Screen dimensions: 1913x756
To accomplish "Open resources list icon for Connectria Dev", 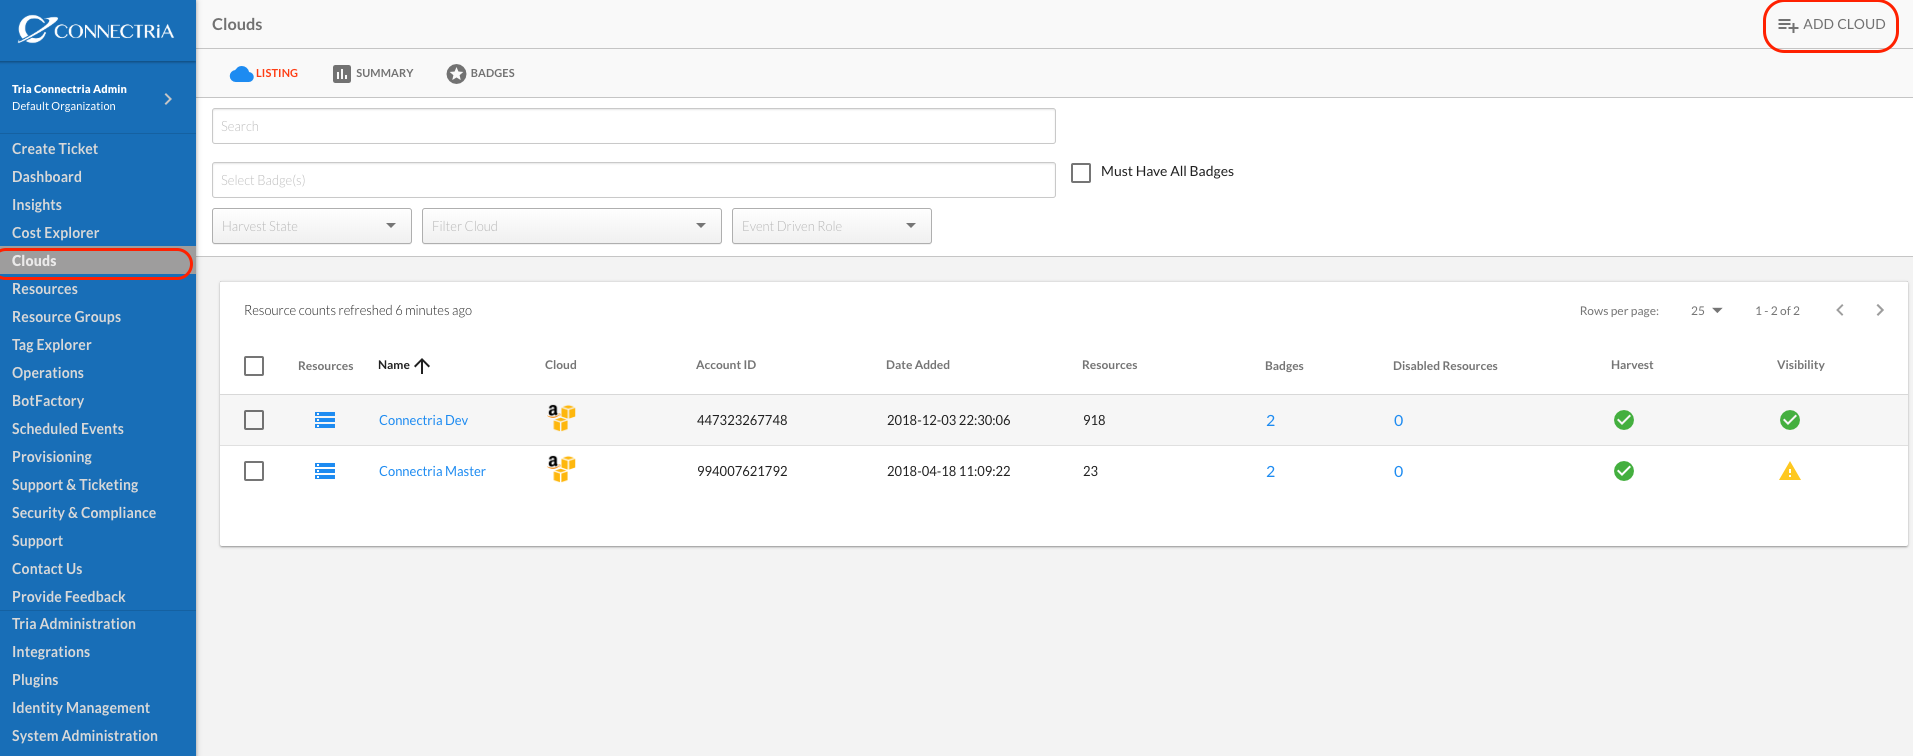I will (325, 420).
